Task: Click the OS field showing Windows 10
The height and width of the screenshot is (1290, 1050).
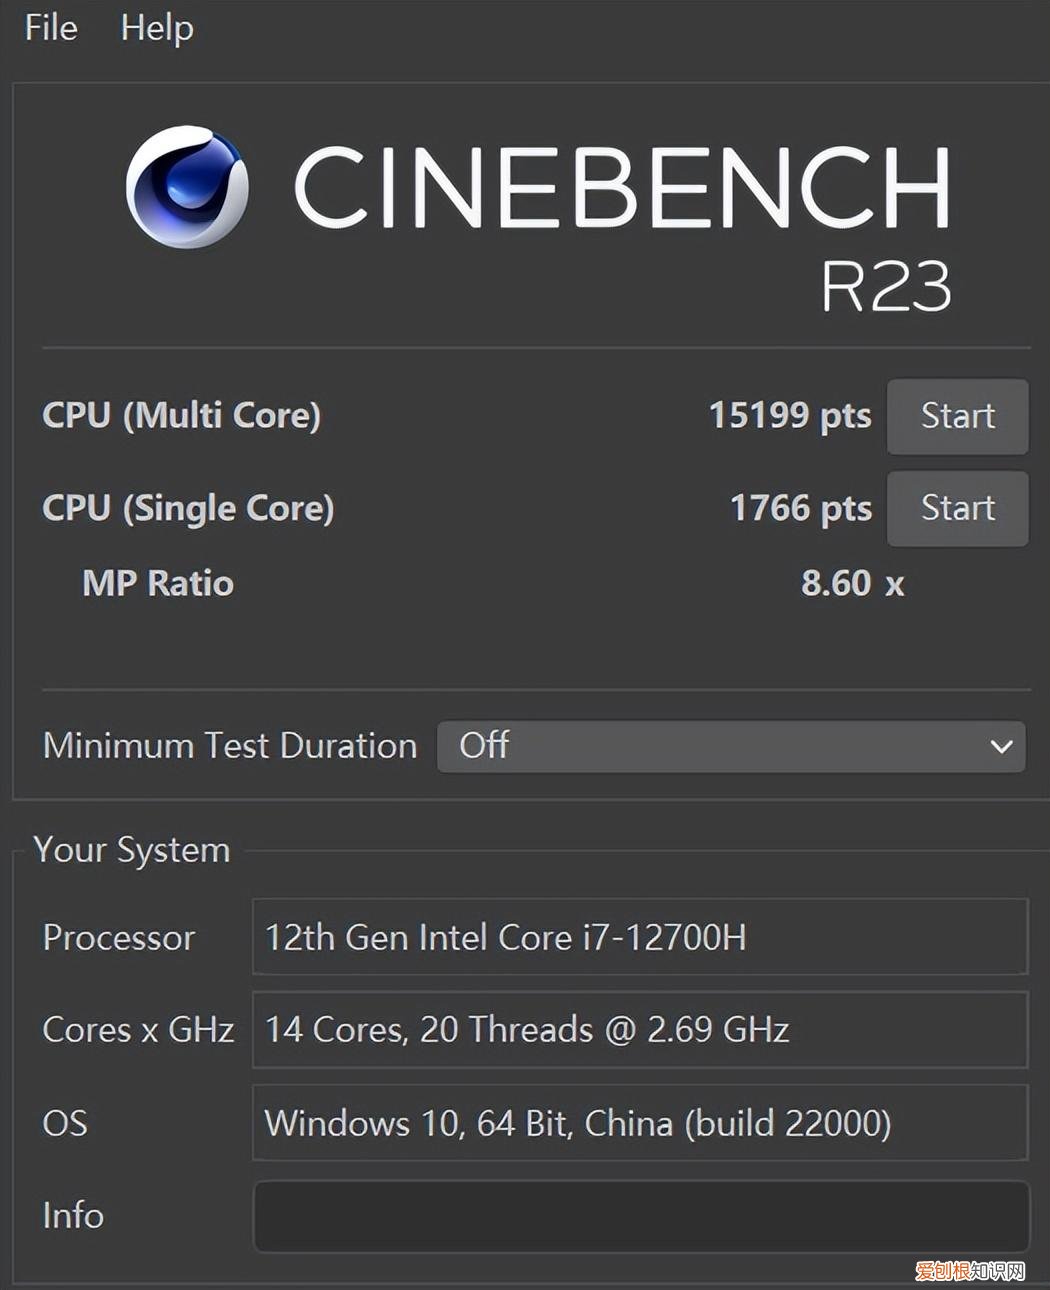Action: coord(640,1122)
